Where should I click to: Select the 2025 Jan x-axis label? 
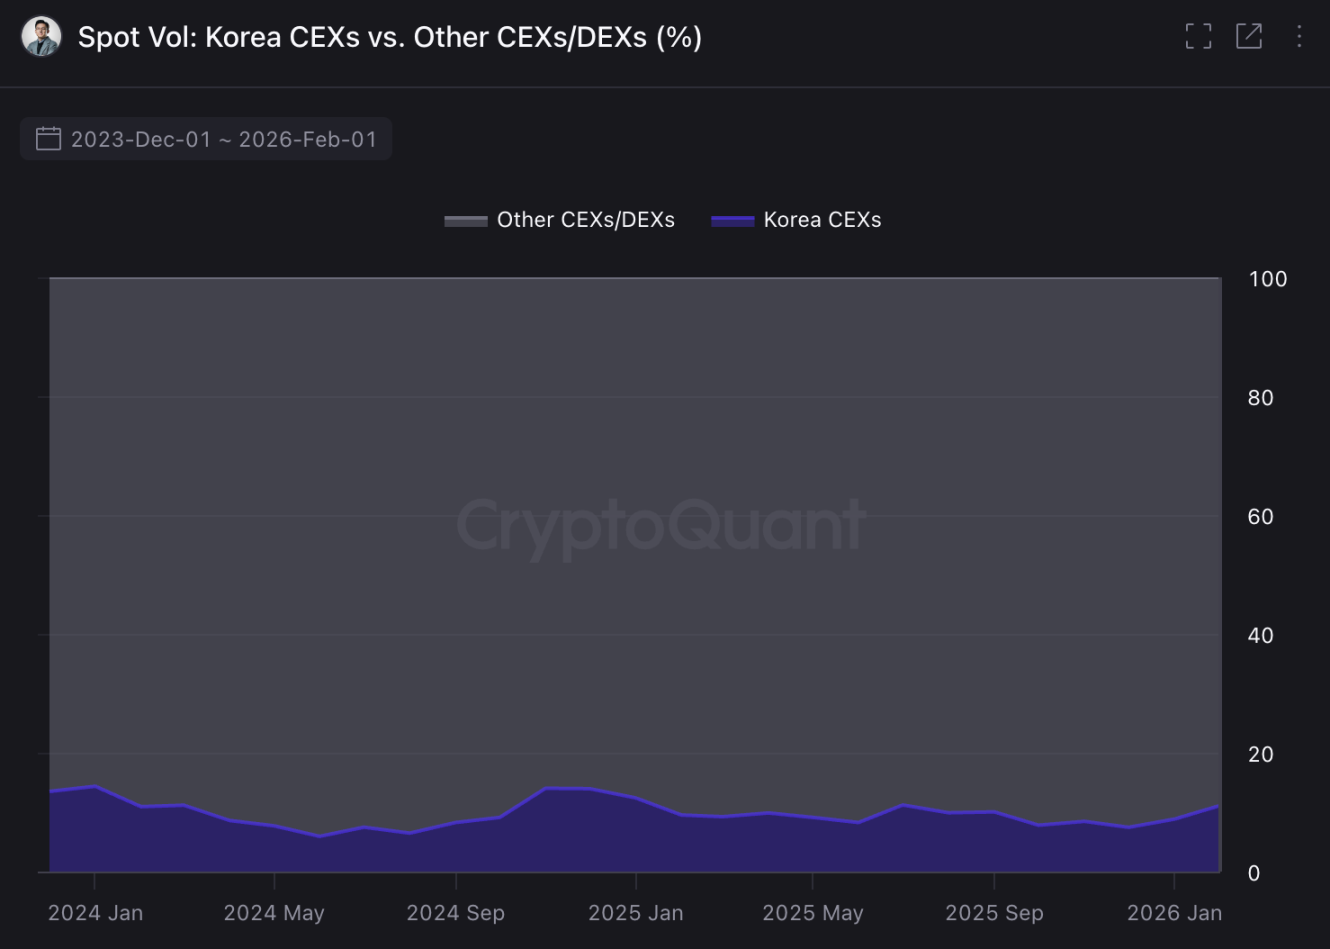click(x=635, y=913)
